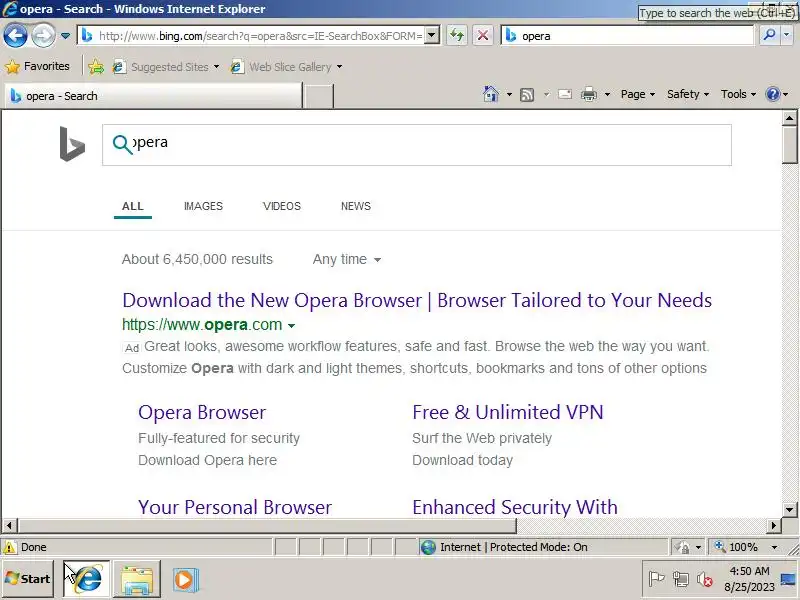Open the Opera Browser sublink
The width and height of the screenshot is (800, 600).
coord(202,412)
